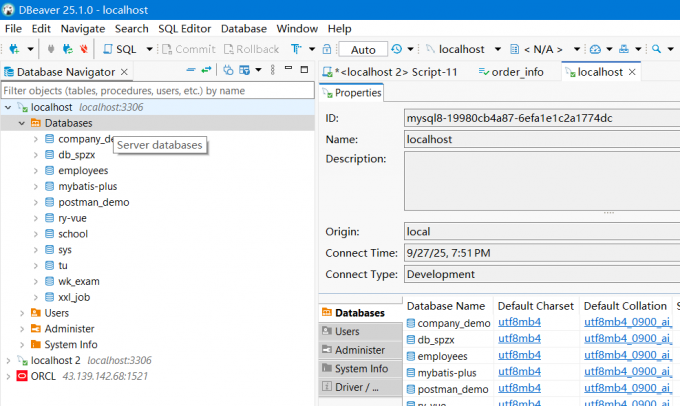Click the navigator filter objects field

pos(150,90)
